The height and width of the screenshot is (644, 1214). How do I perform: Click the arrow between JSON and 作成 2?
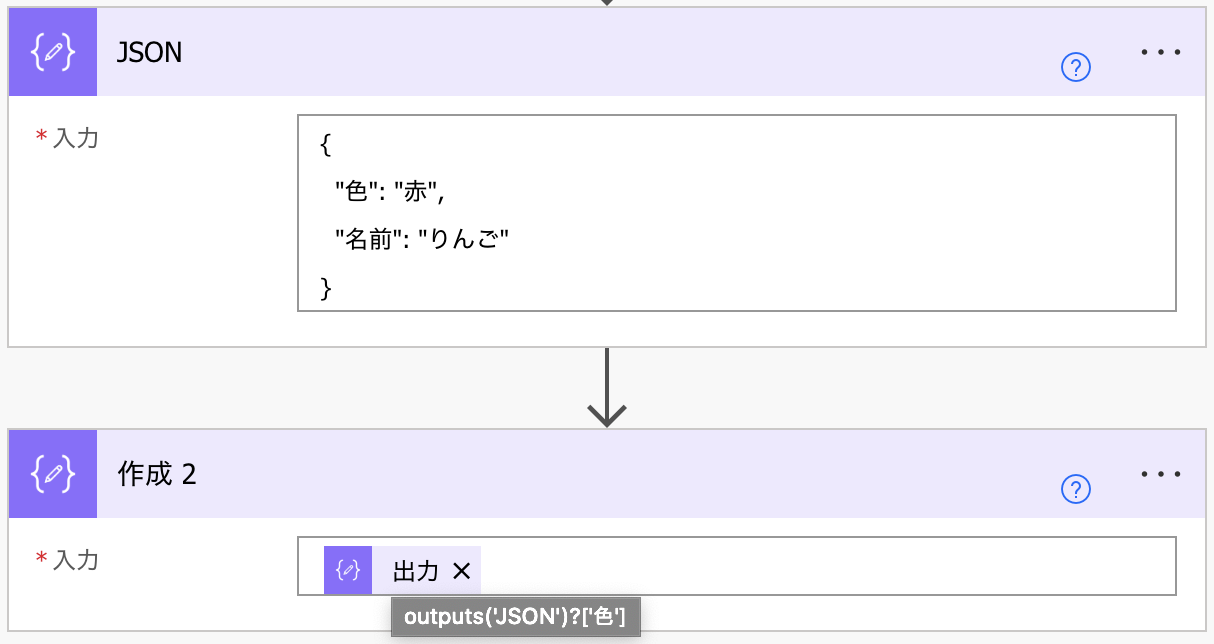(x=607, y=388)
